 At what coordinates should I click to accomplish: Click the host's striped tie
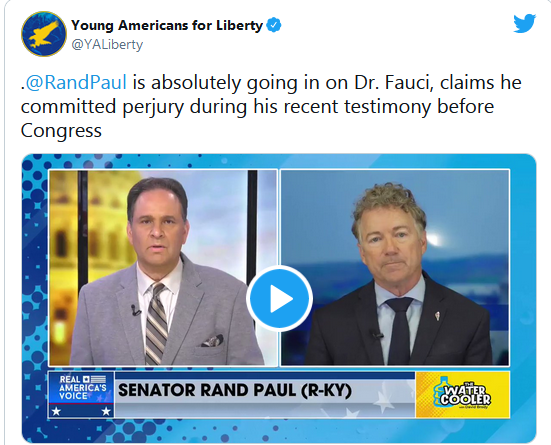(x=156, y=324)
